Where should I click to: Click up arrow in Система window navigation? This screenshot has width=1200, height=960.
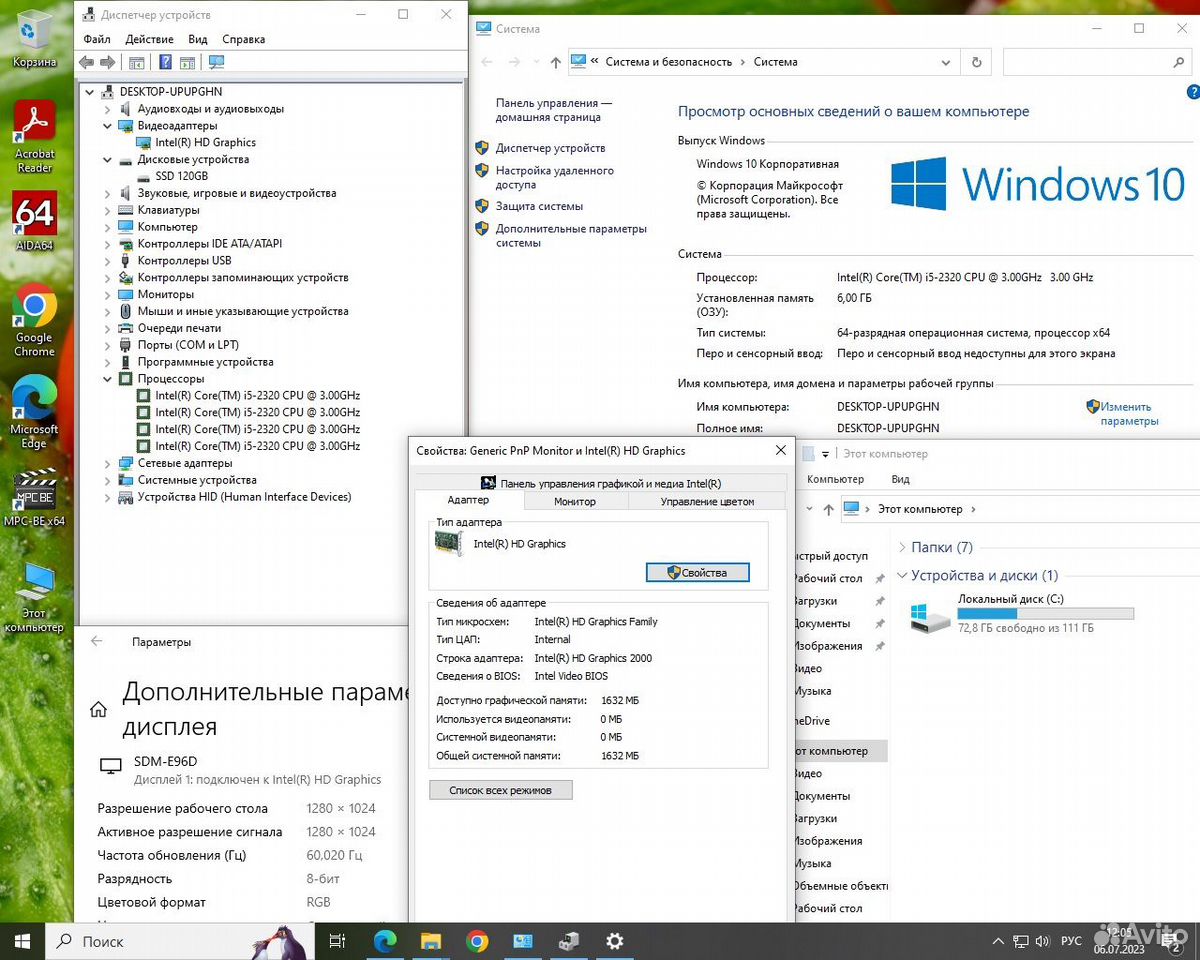point(556,62)
